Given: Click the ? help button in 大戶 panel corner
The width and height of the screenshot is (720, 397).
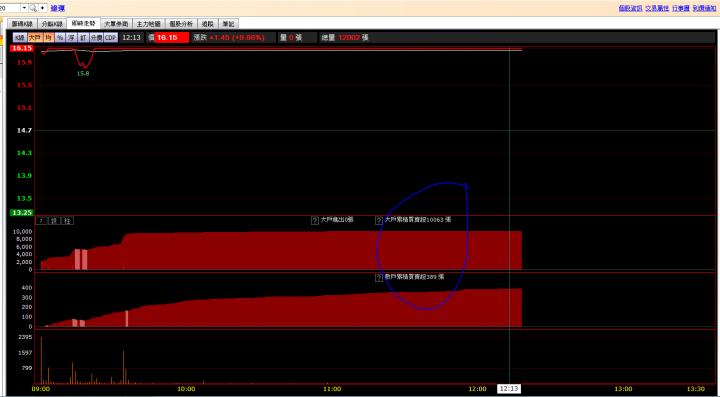Looking at the screenshot, I should (41, 221).
